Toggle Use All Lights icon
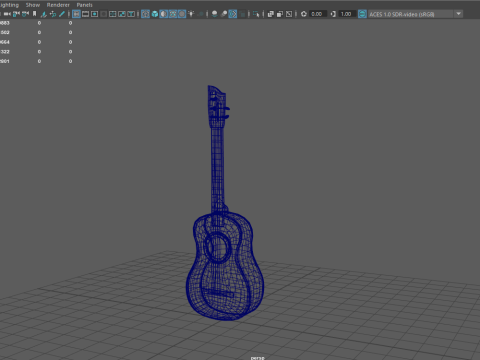The height and width of the screenshot is (360, 480). click(x=191, y=14)
